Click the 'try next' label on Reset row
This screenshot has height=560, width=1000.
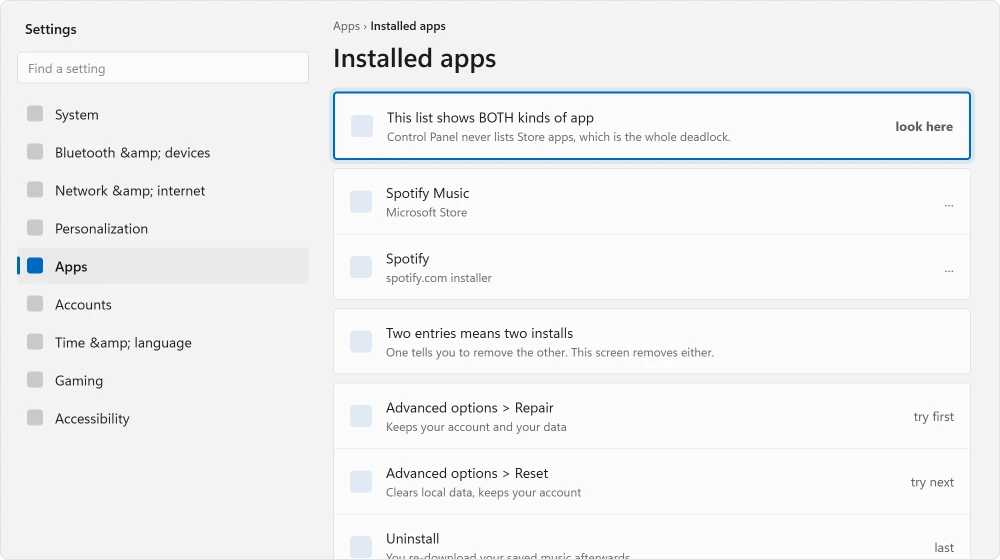pos(932,482)
